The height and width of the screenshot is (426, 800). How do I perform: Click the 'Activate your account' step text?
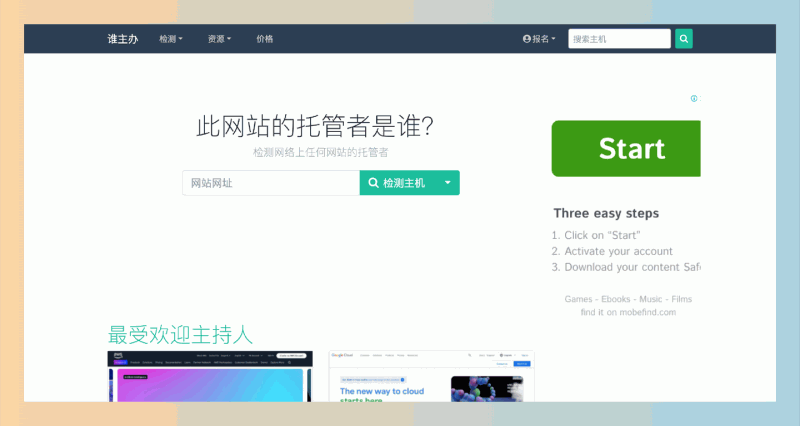pyautogui.click(x=618, y=251)
